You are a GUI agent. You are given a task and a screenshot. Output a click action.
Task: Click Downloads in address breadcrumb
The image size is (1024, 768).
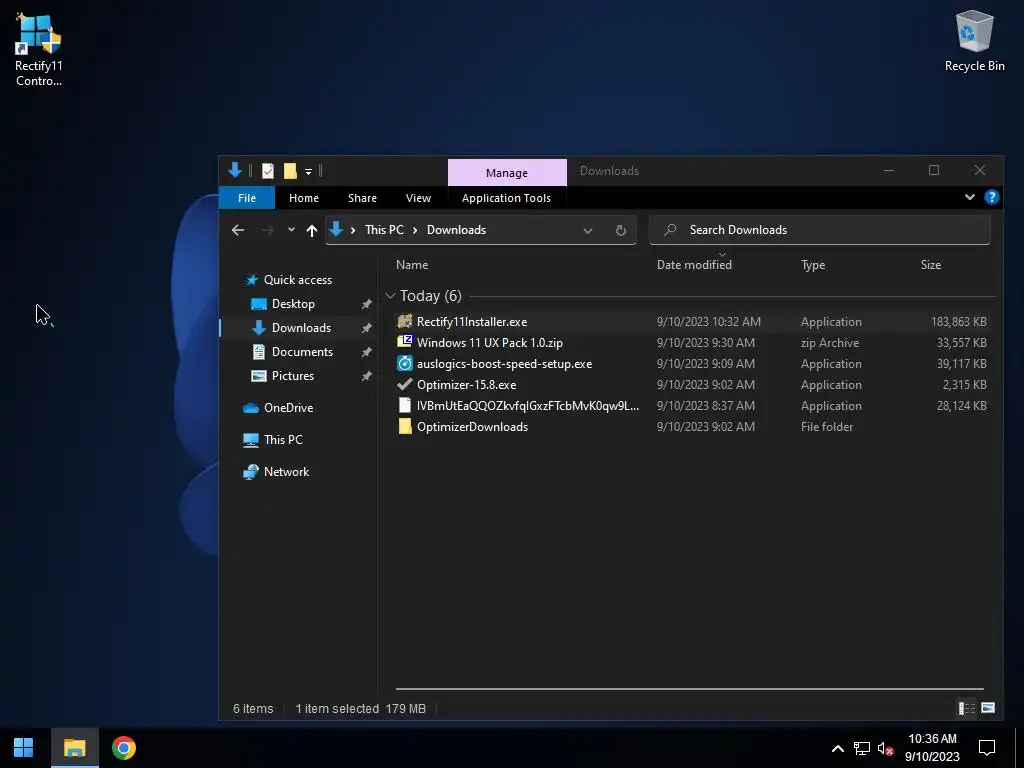456,230
